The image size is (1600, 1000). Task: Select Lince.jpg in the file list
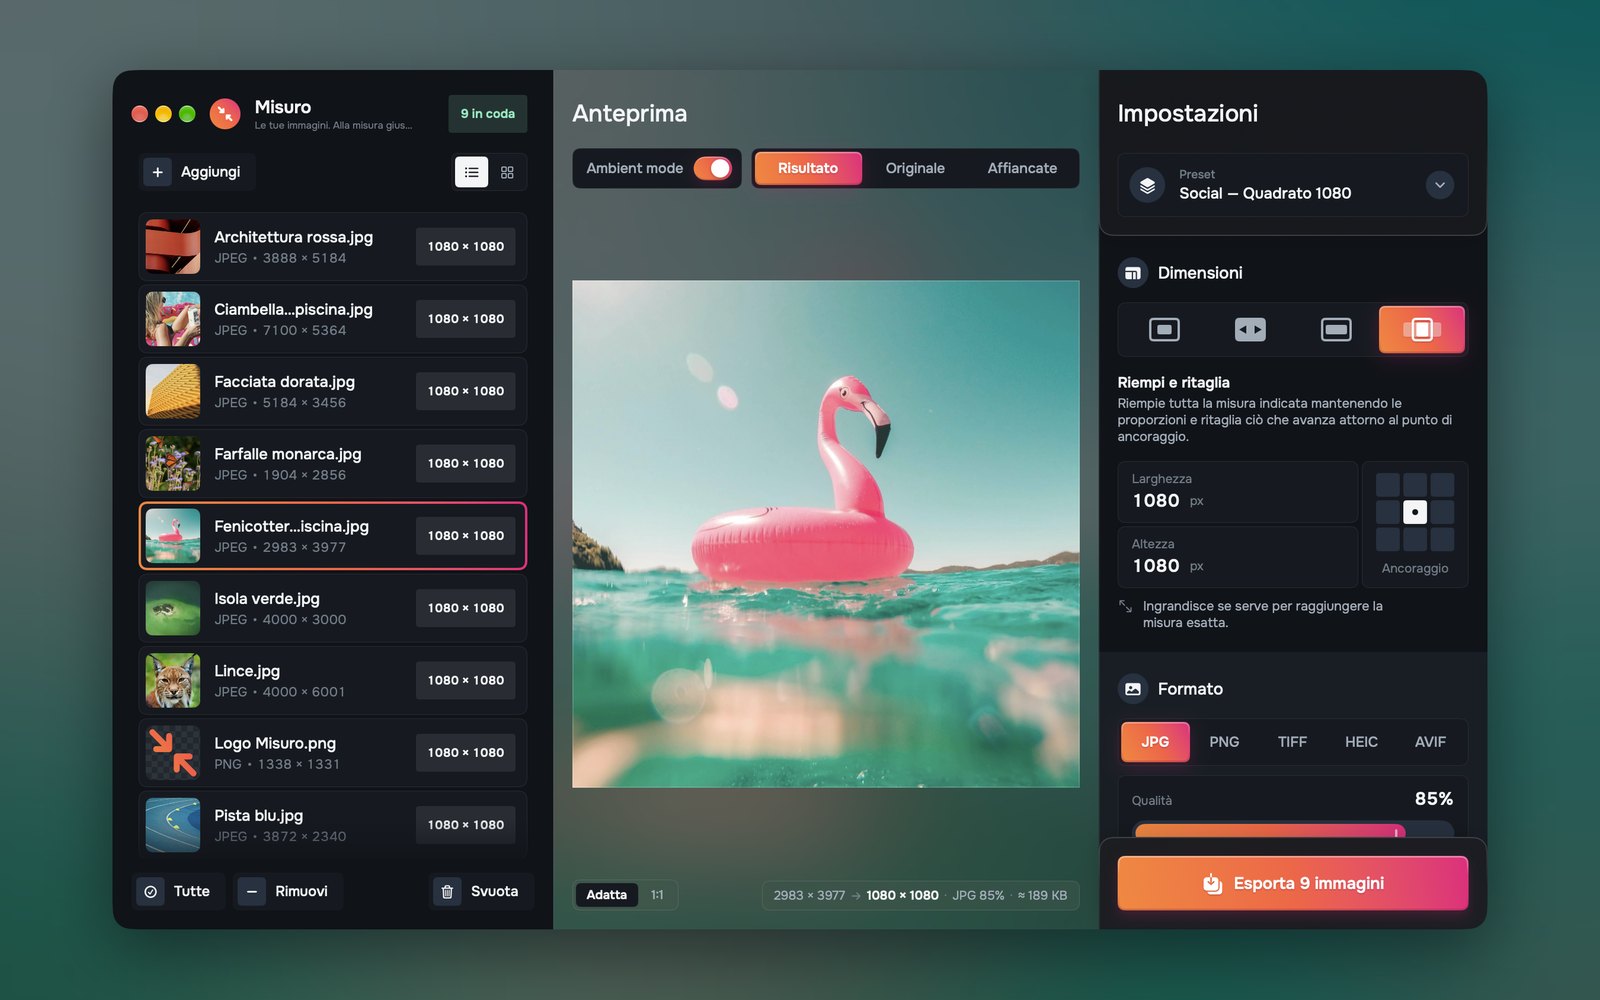point(333,680)
